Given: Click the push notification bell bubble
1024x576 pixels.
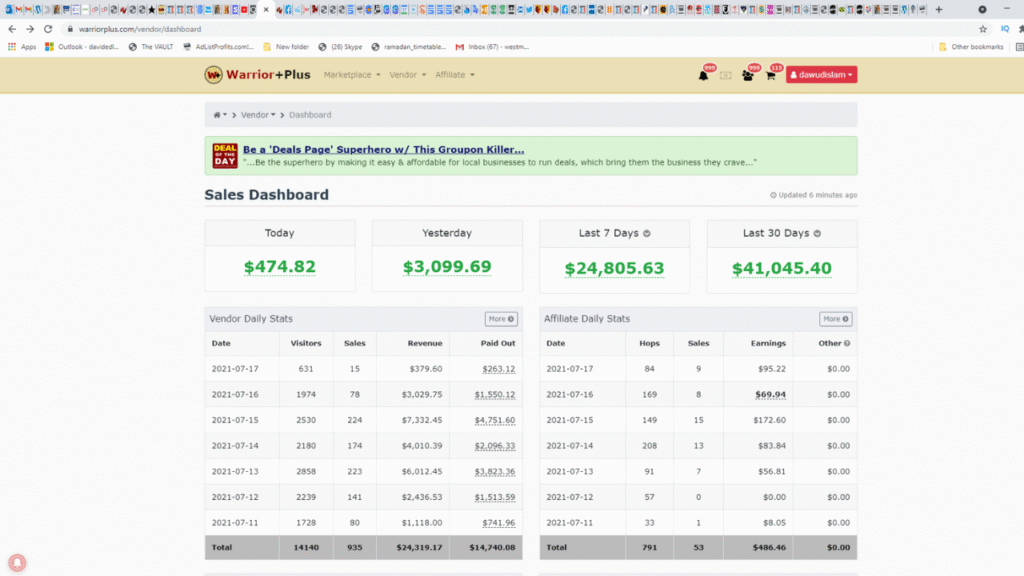Looking at the screenshot, I should pyautogui.click(x=18, y=562).
